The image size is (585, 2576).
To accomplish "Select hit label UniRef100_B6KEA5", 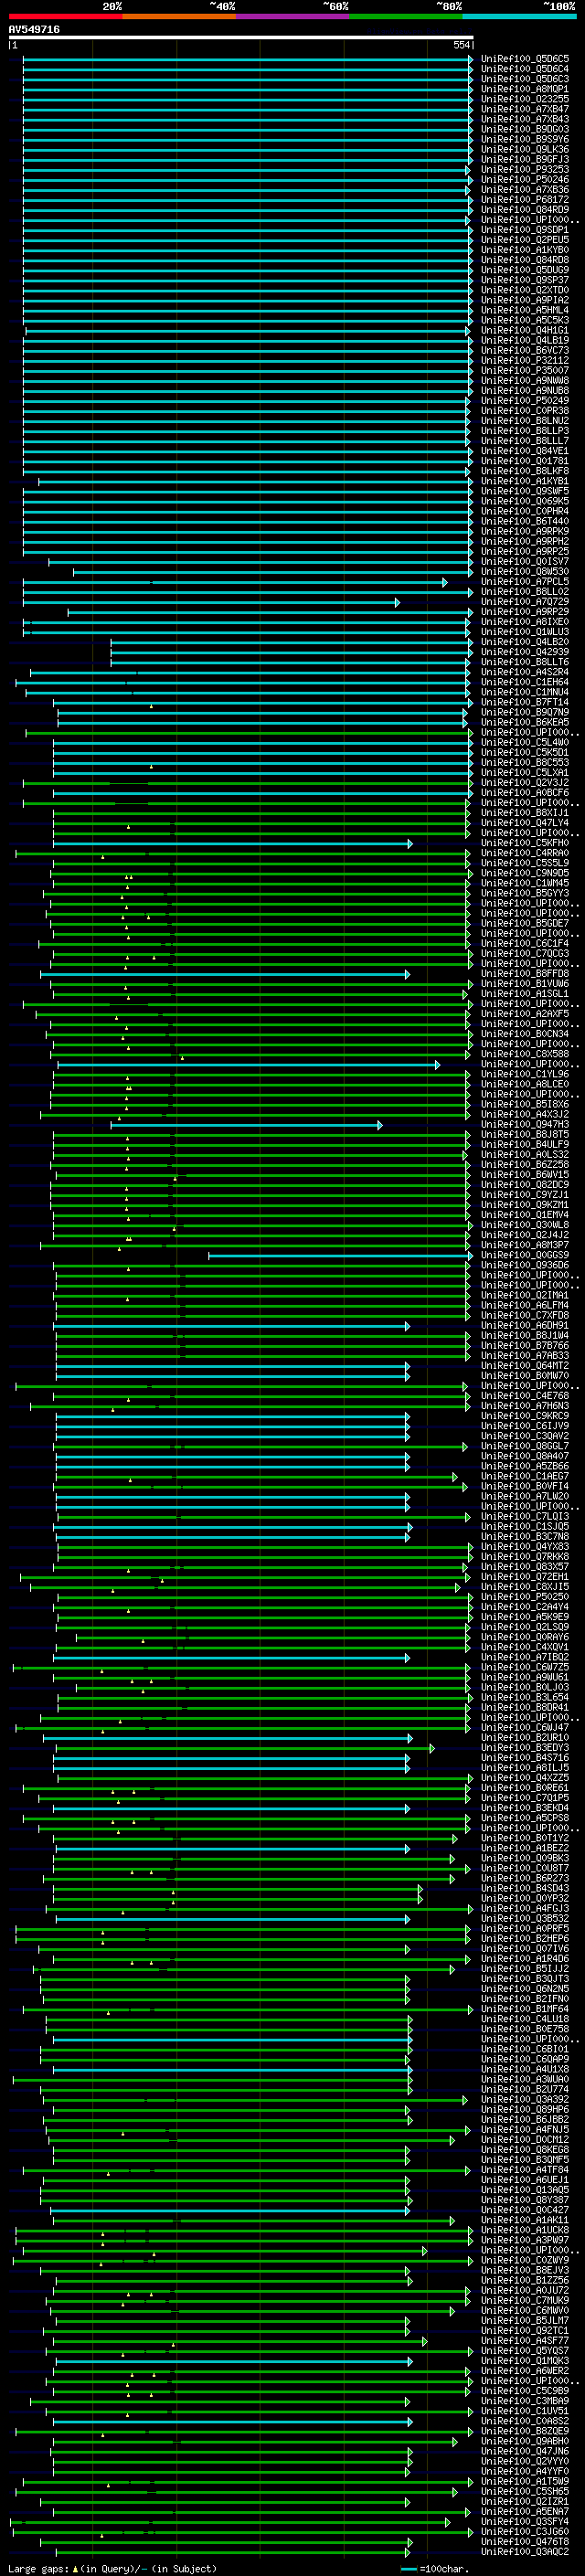I will coord(525,723).
